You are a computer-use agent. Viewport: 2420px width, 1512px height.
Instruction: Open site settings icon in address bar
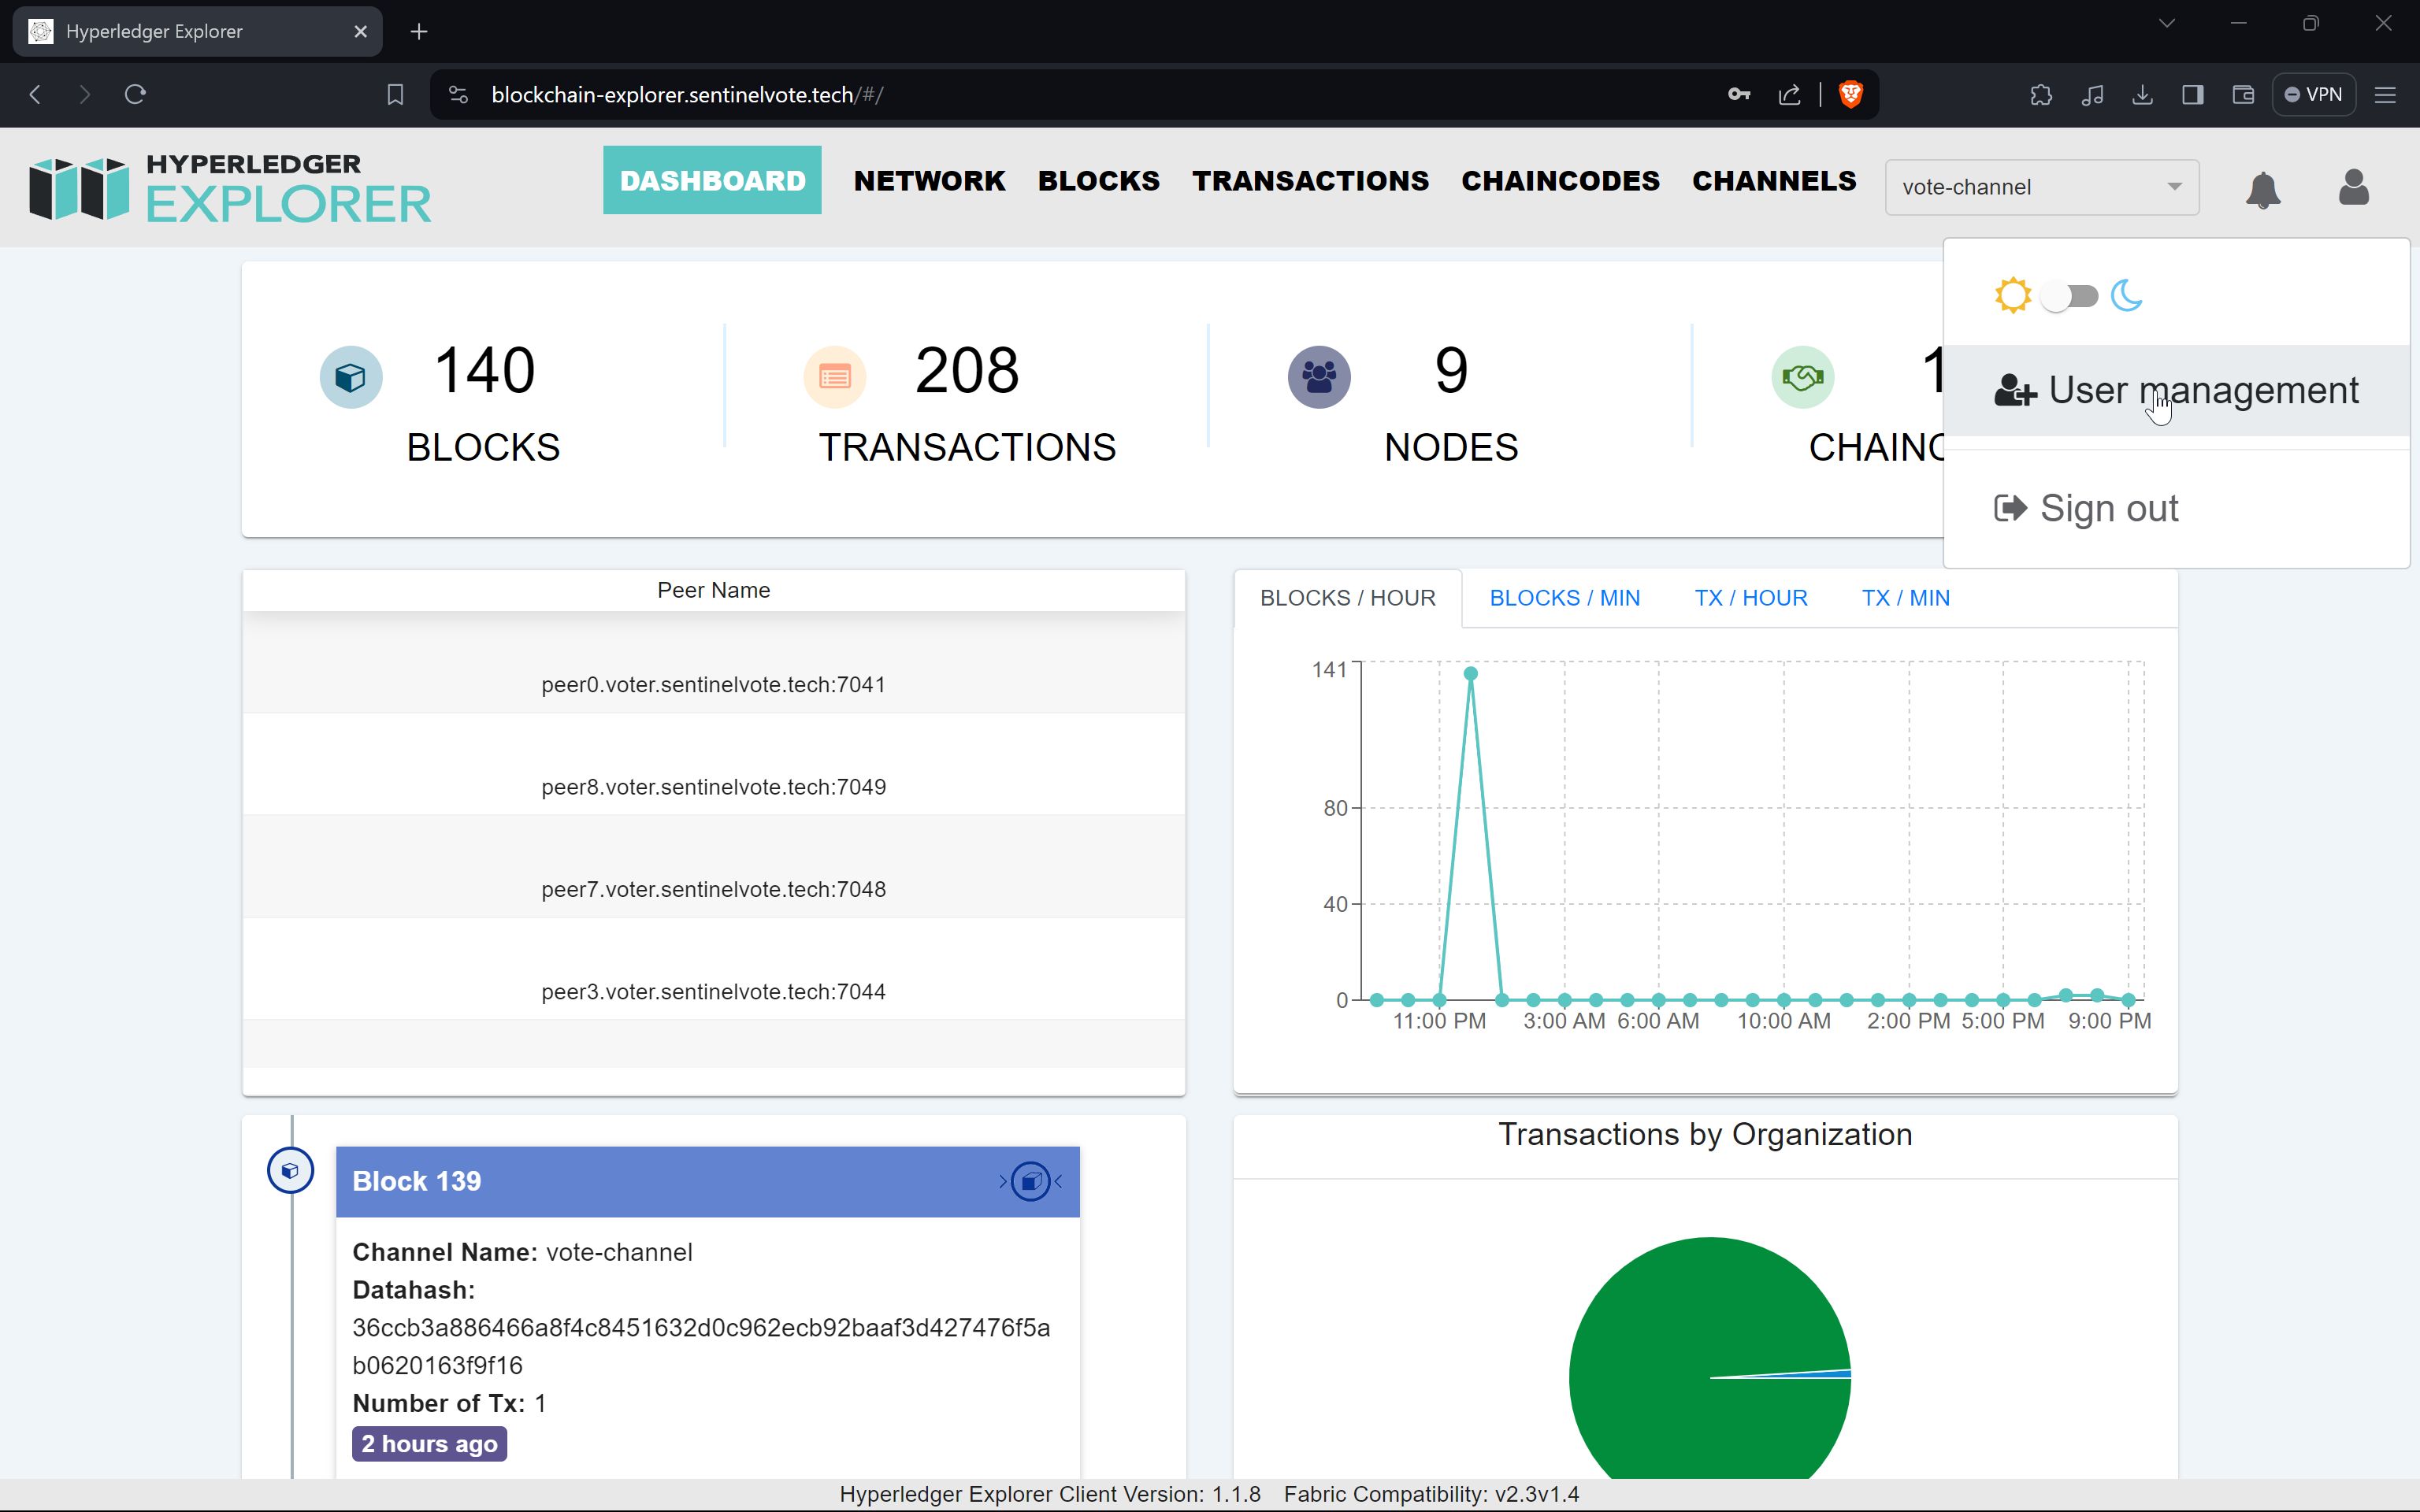[x=458, y=95]
